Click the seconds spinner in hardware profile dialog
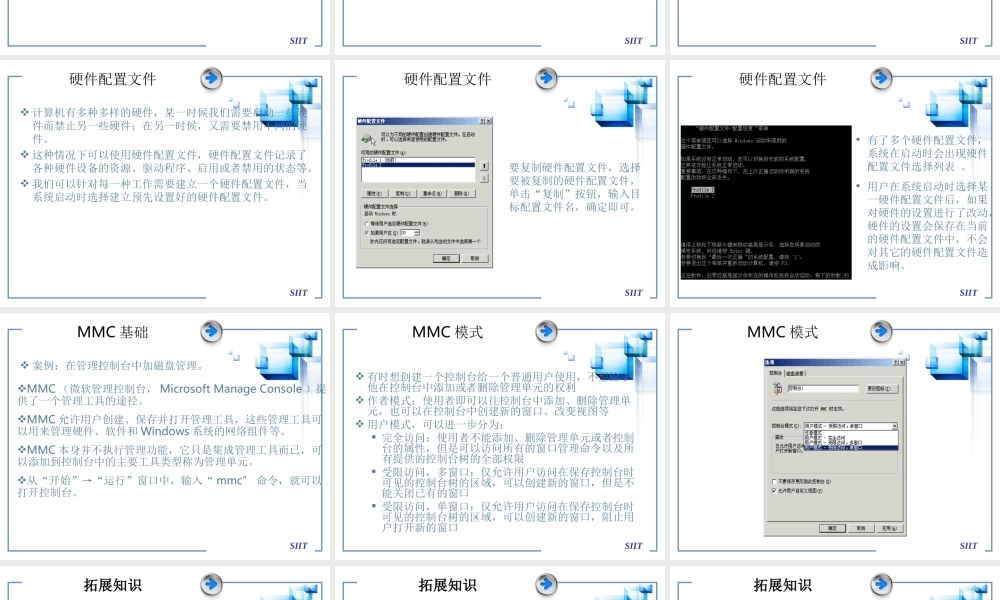 pos(417,233)
